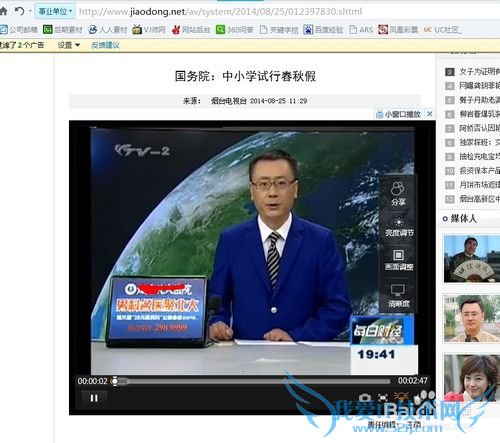Image resolution: width=500 pixels, height=443 pixels.
Task: Open the 媒体人 thumbnail of smiling woman
Action: pos(472,378)
